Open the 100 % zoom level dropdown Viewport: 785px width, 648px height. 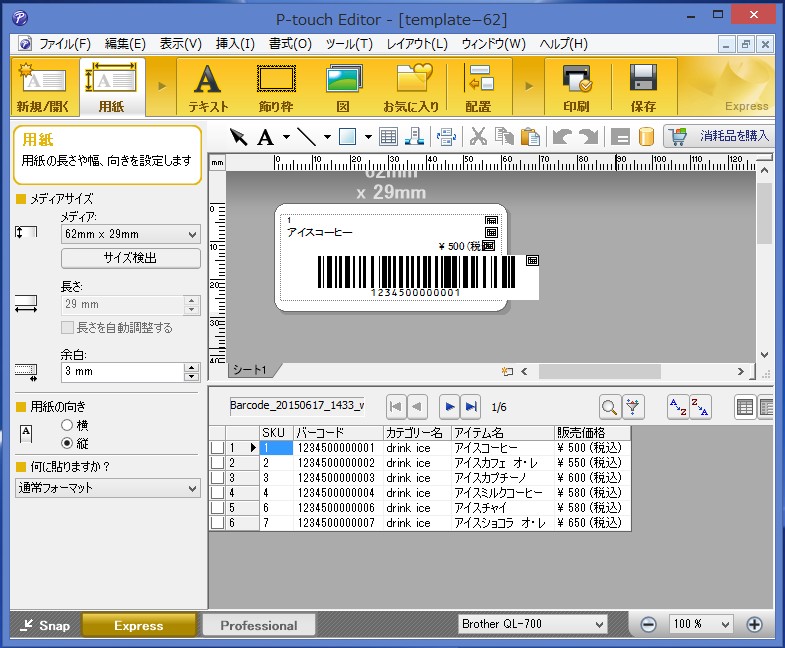coord(701,624)
